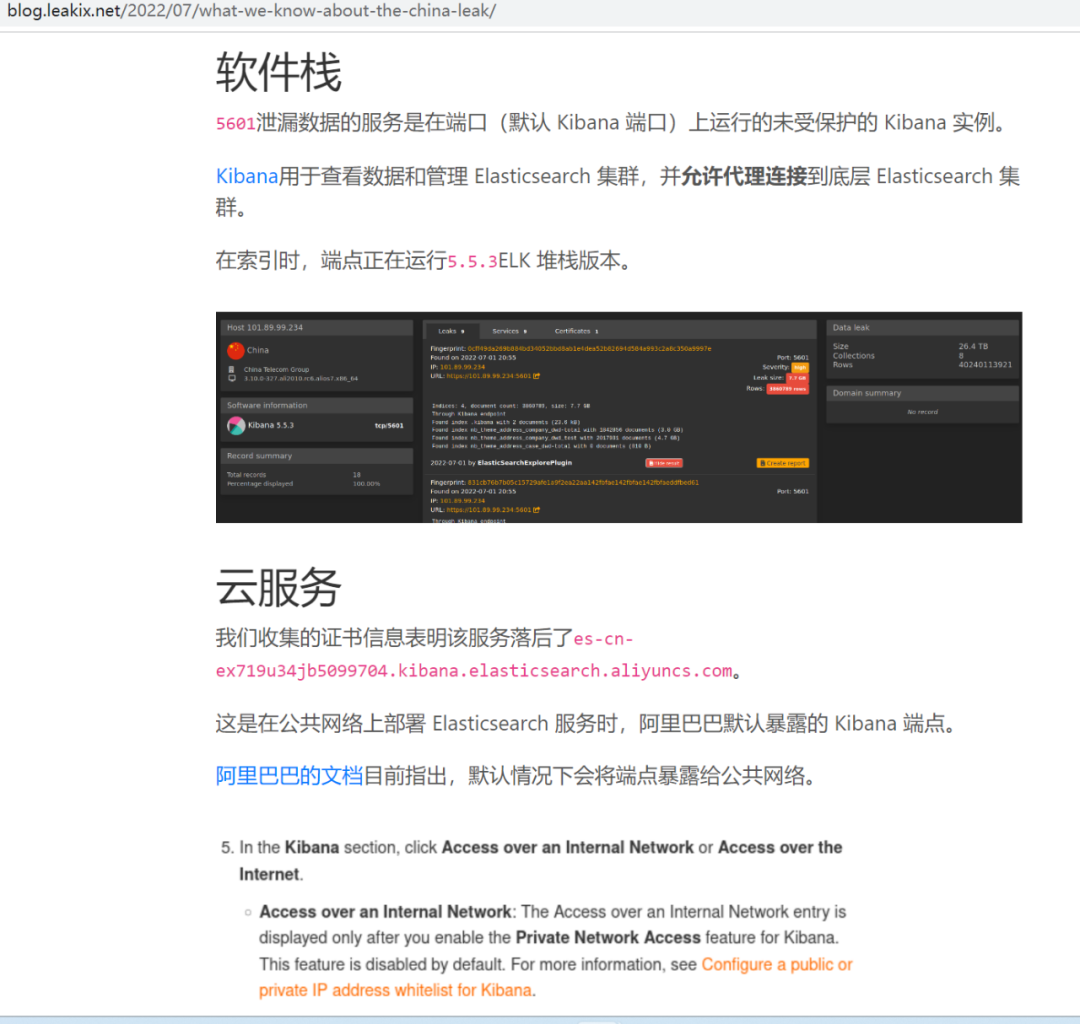The width and height of the screenshot is (1080, 1024).
Task: Click the external-link icon after the first leak URL
Action: 536,376
